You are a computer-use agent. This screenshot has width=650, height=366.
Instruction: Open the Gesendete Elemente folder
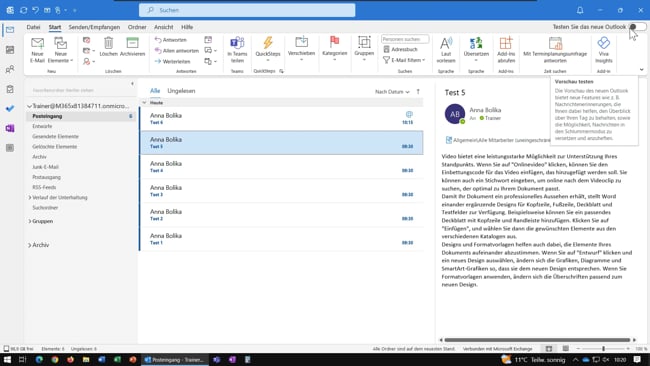(55, 136)
